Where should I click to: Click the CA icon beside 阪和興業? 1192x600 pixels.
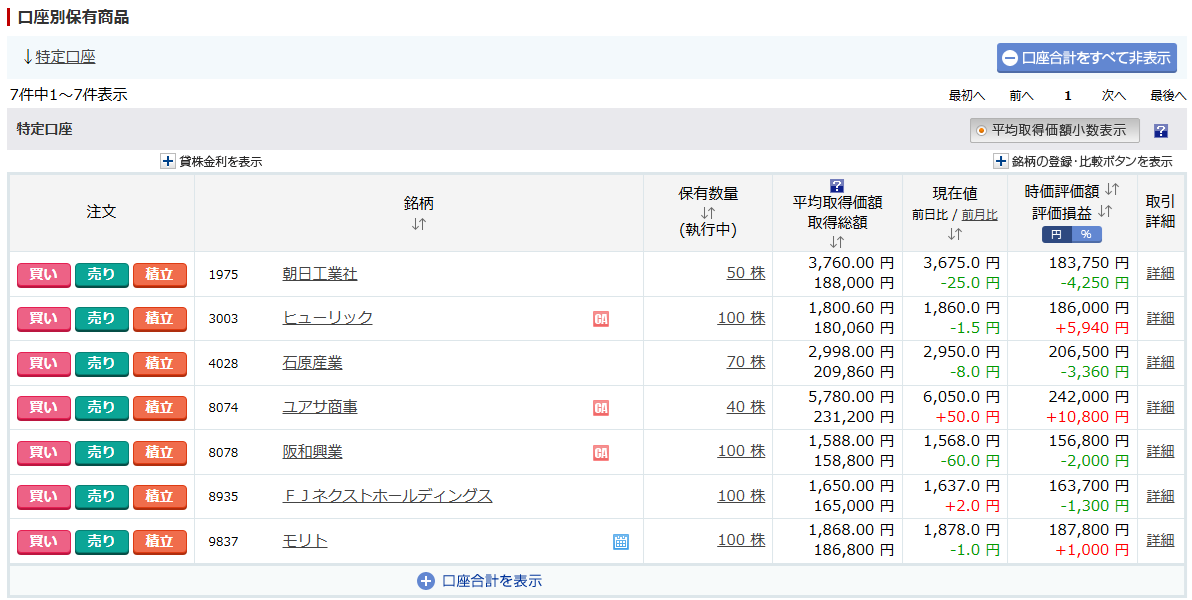point(601,453)
